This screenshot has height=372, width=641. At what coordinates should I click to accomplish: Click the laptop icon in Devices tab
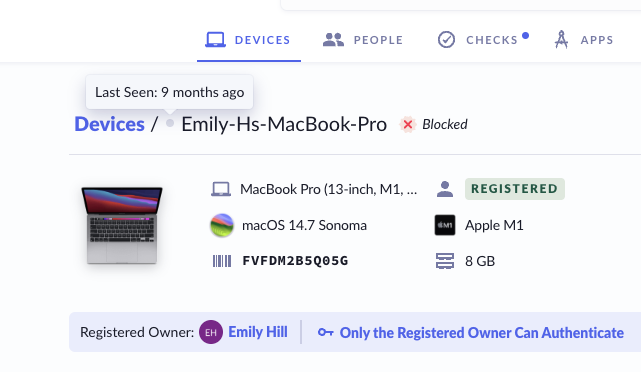click(x=215, y=40)
